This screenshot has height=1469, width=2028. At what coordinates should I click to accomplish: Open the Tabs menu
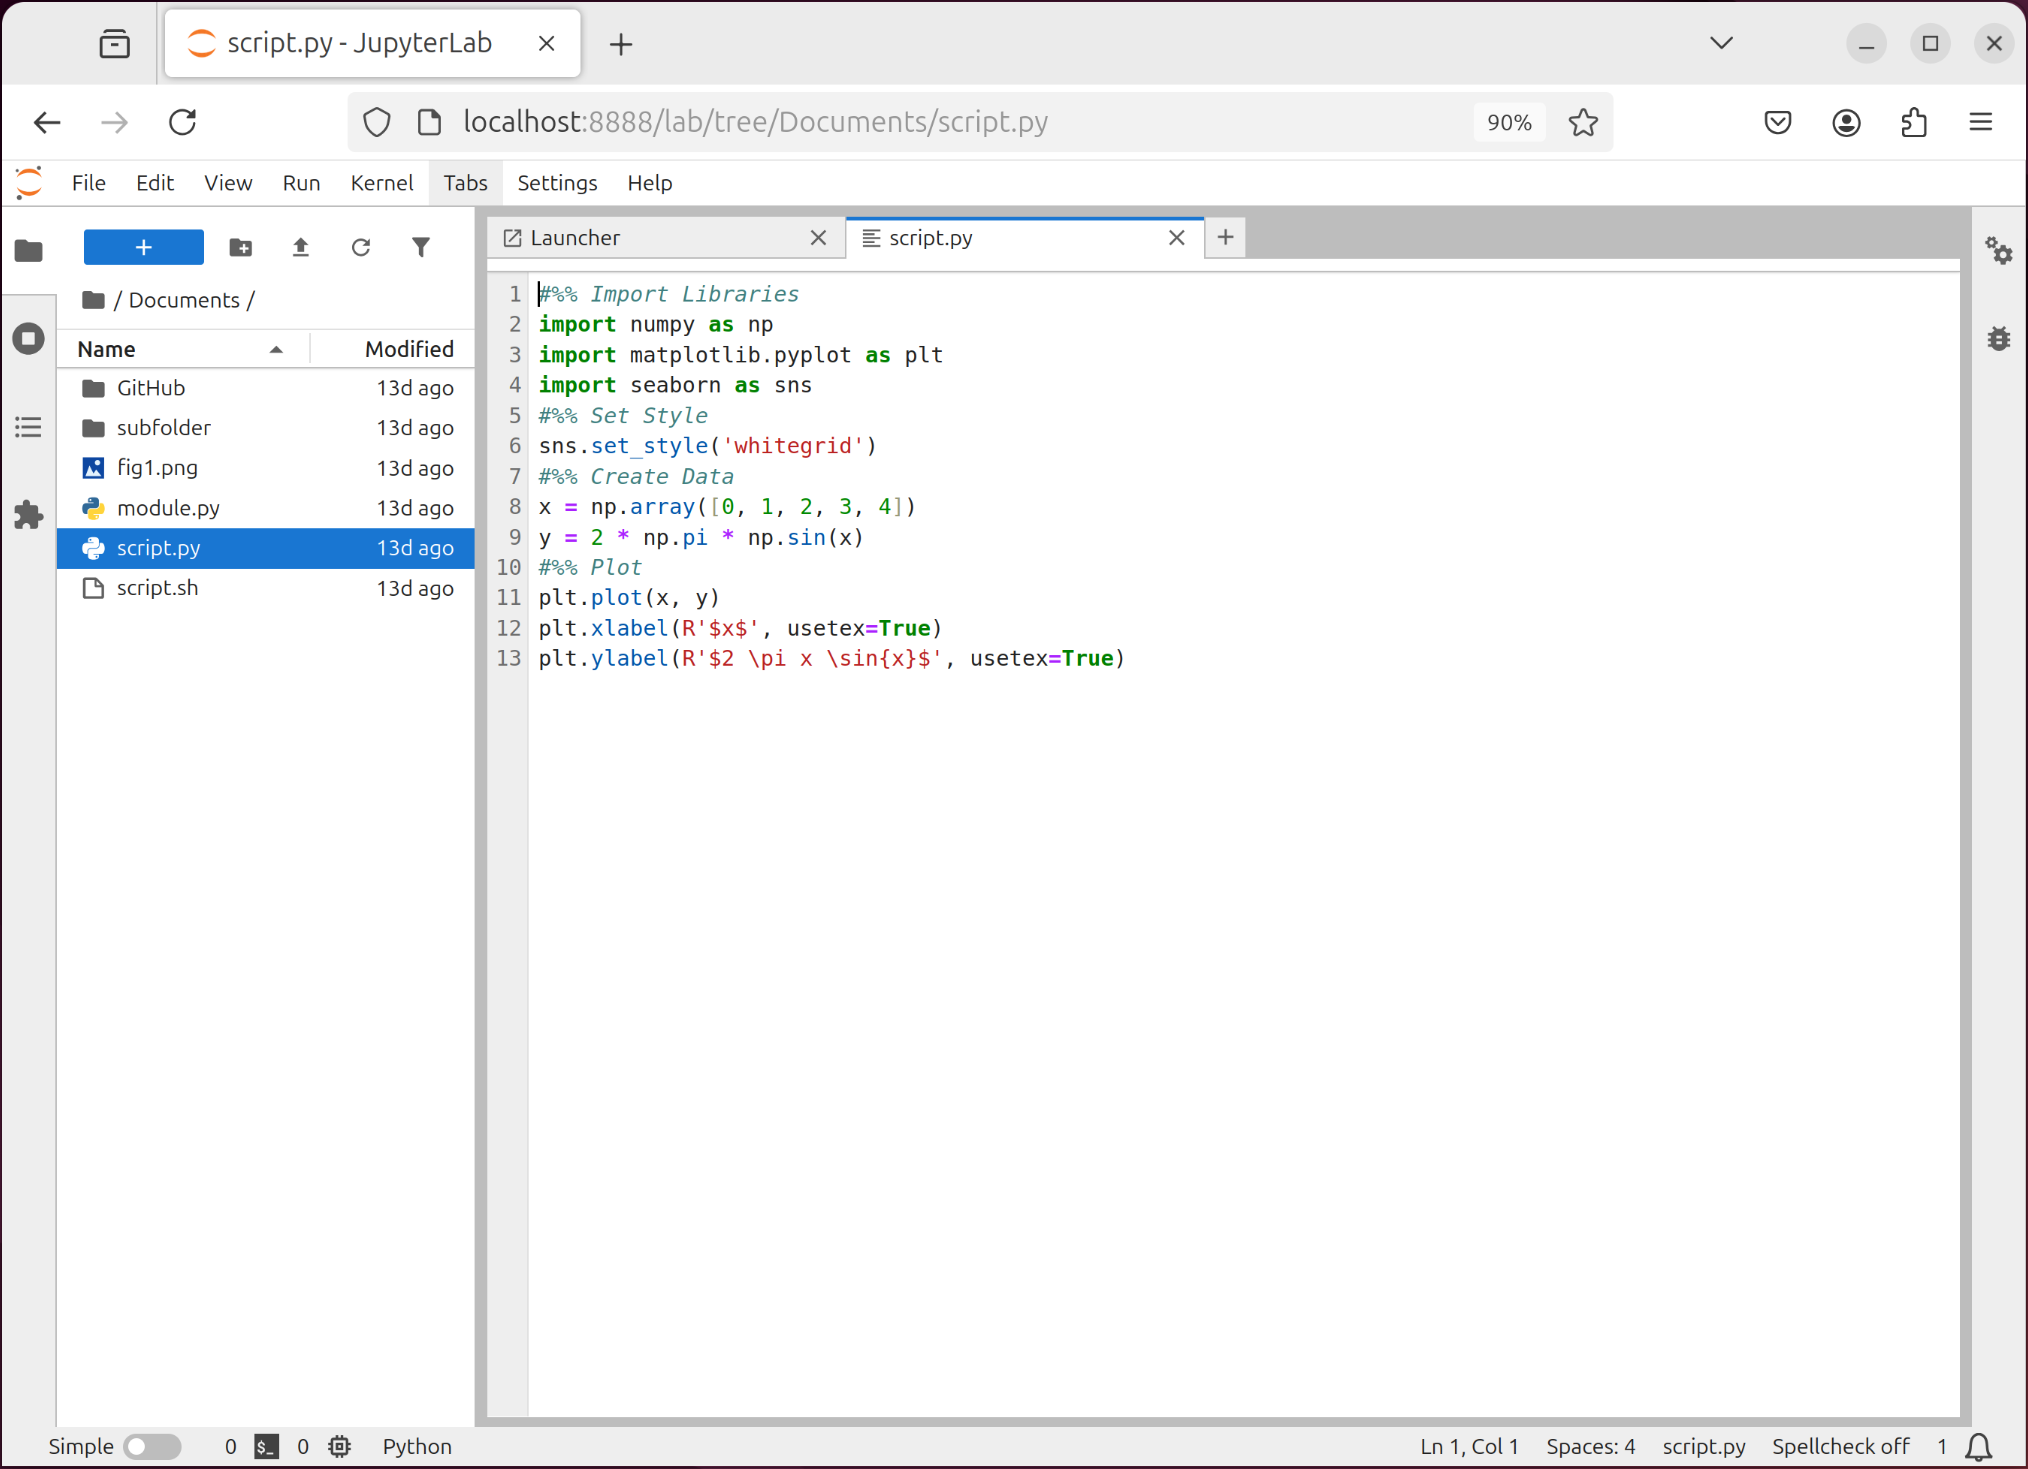coord(465,183)
